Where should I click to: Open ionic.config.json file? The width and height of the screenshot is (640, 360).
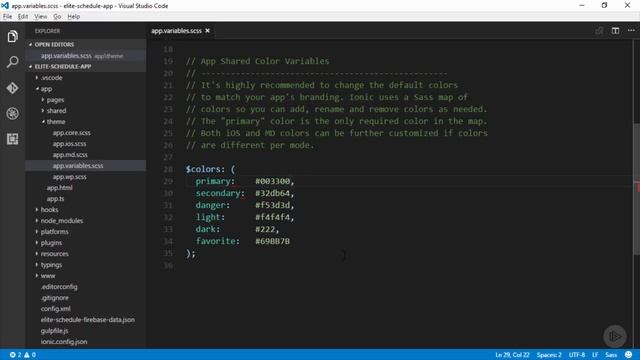[x=64, y=342]
